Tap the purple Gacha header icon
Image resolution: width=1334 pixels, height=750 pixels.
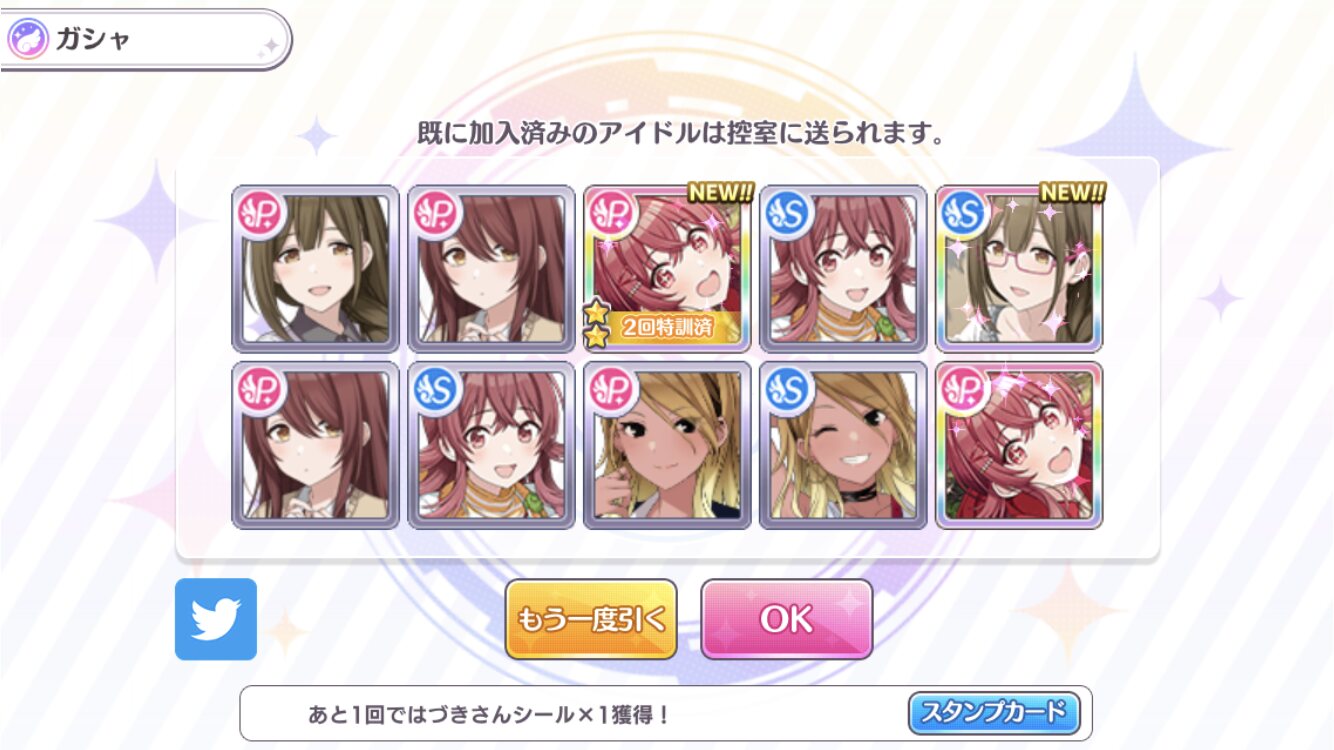click(x=26, y=41)
